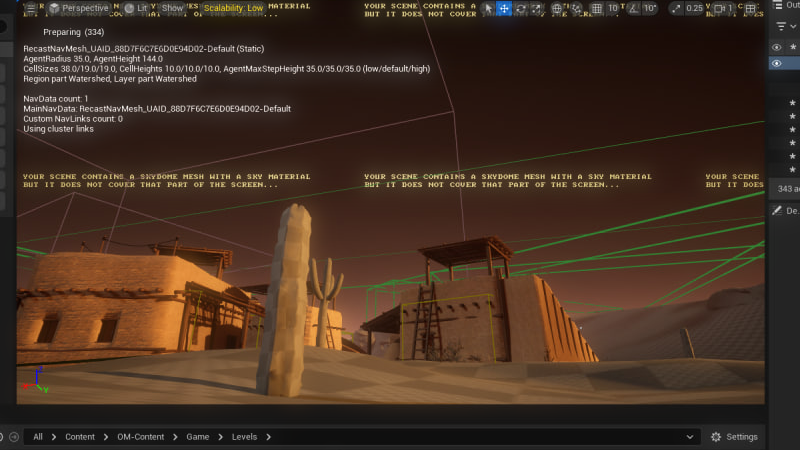
Task: Open viewport layout grid icon
Action: 752,8
